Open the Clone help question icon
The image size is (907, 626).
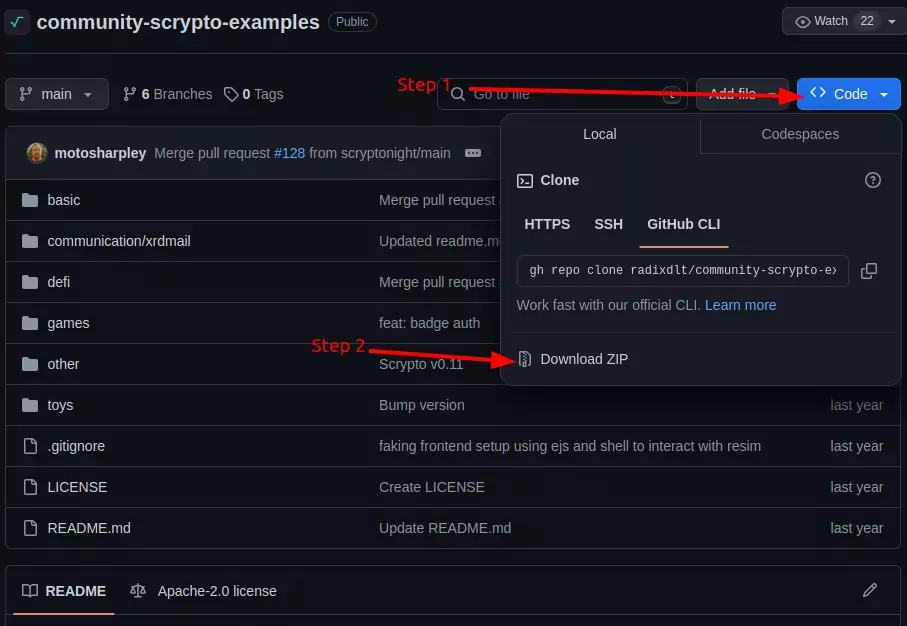[x=872, y=180]
